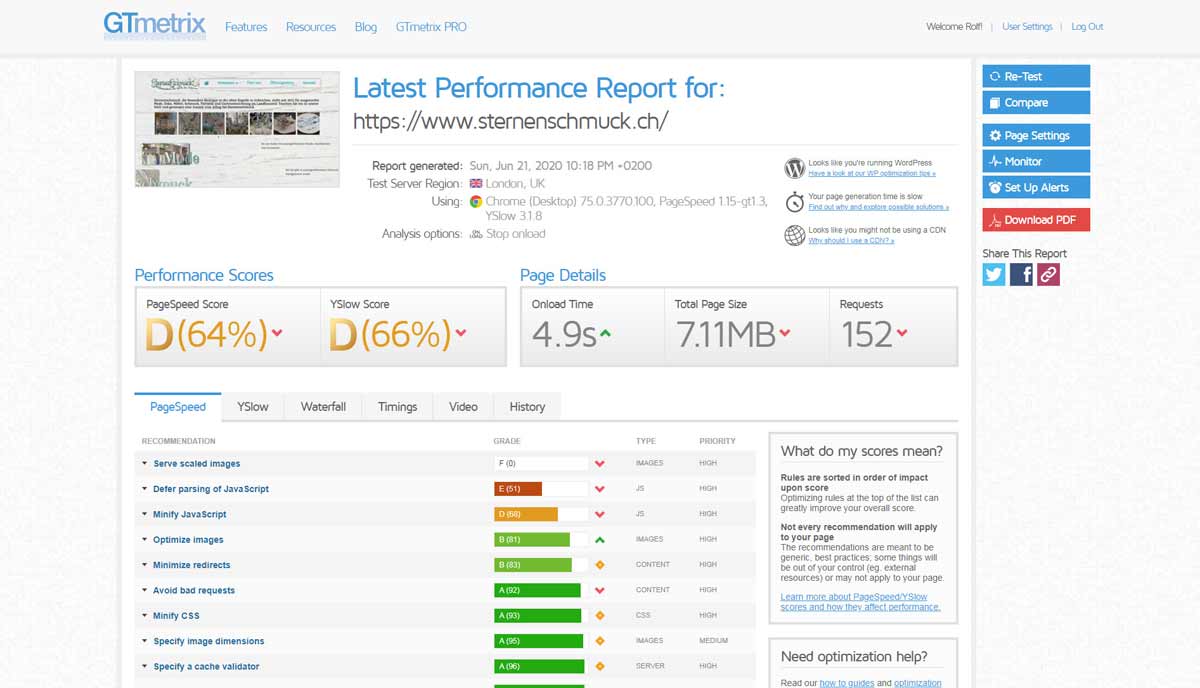This screenshot has height=688, width=1200.
Task: Expand Avoid bad requests recommendation
Action: 194,590
